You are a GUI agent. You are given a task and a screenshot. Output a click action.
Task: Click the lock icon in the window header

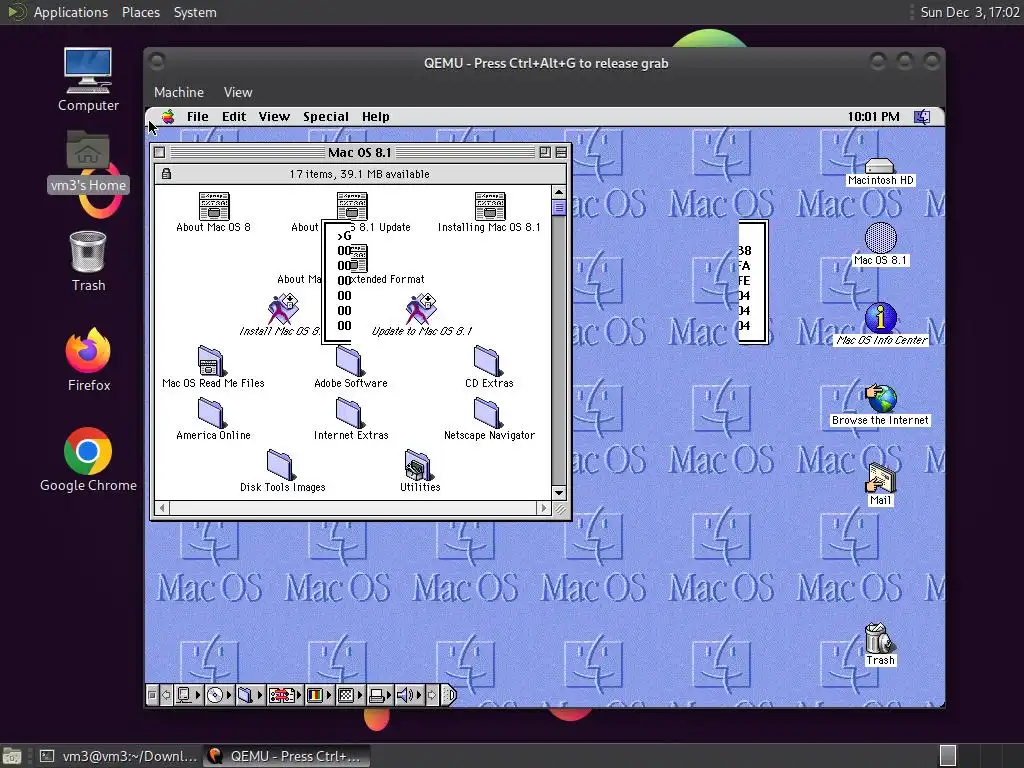point(167,174)
